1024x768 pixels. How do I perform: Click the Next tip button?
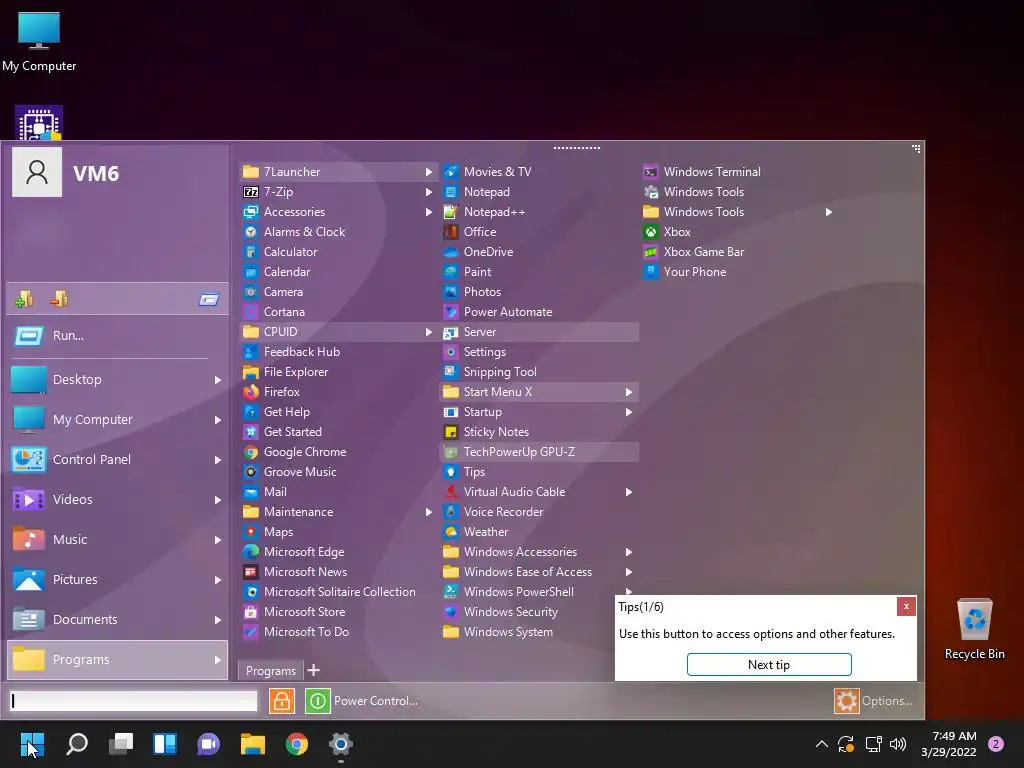[x=769, y=665]
